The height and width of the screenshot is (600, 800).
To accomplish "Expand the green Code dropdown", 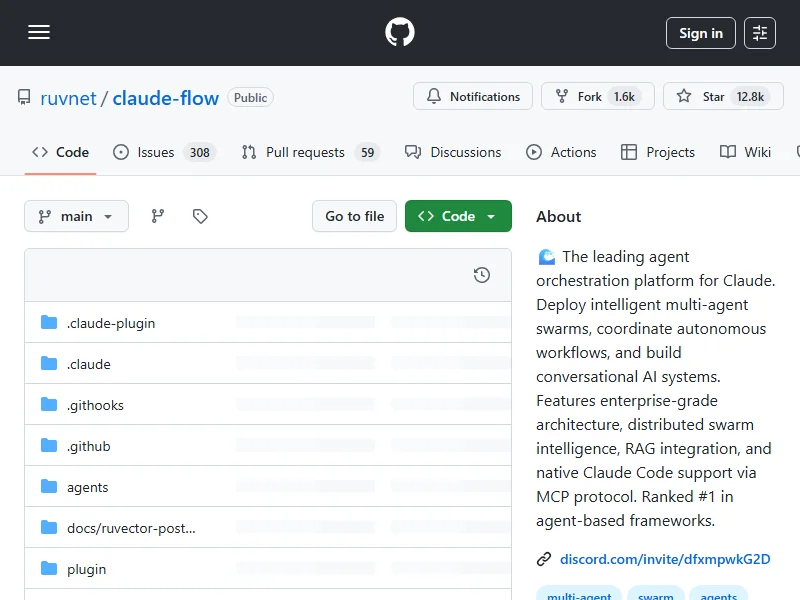I will (x=458, y=216).
